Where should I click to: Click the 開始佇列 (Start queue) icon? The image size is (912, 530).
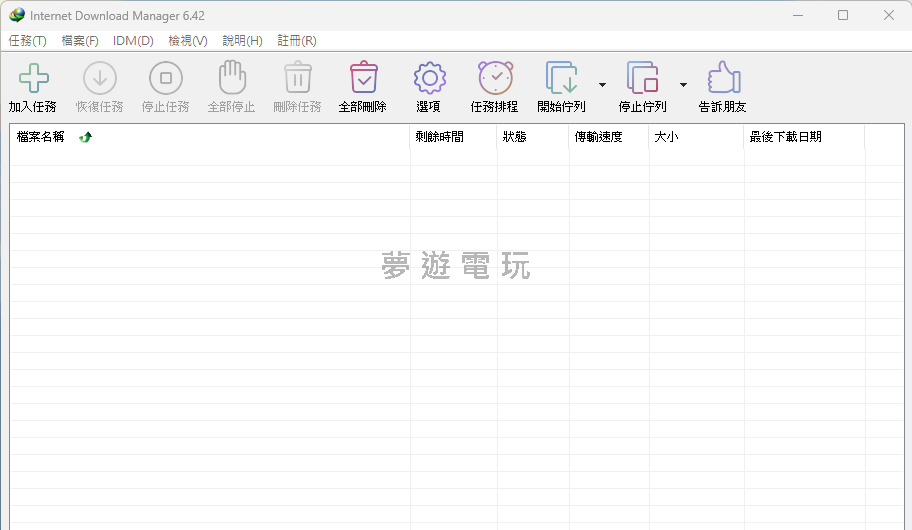[x=561, y=78]
